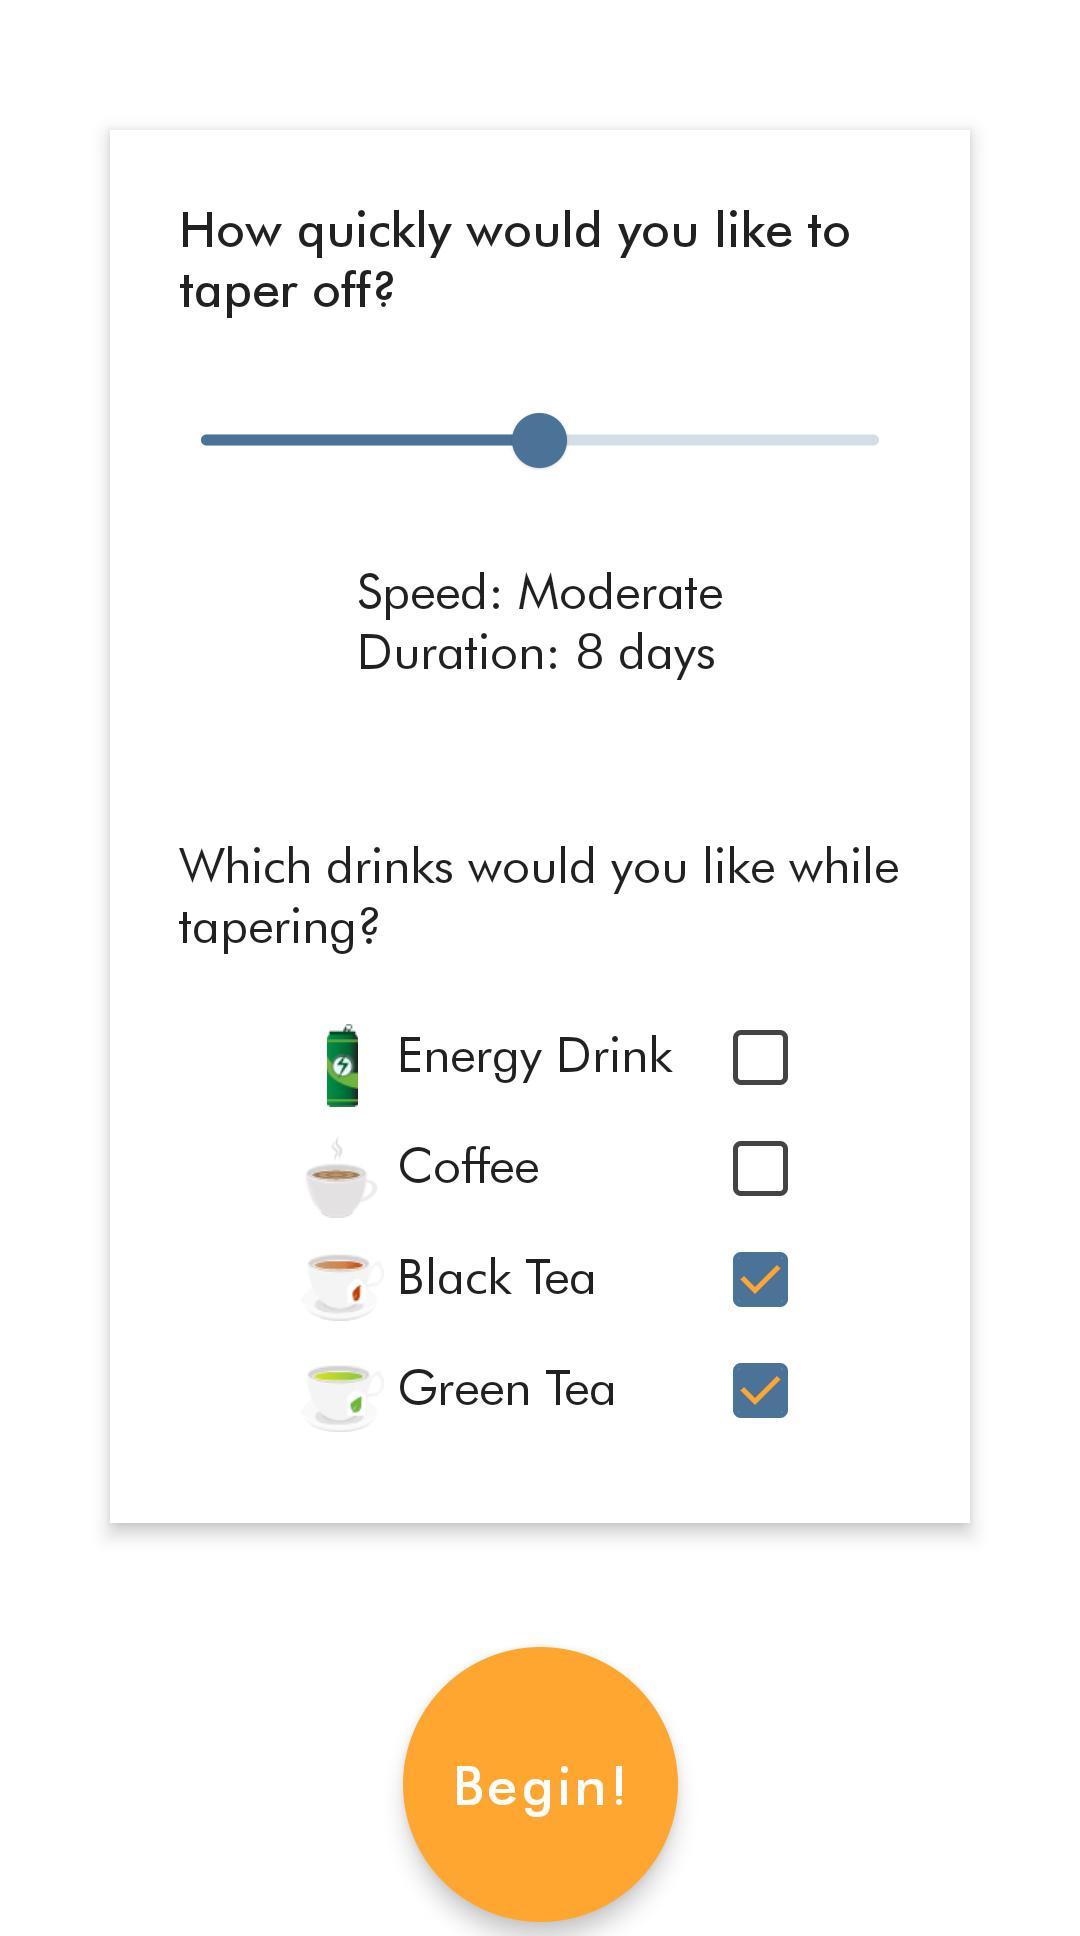Click the green energy drink can icon
This screenshot has height=1936, width=1080.
point(343,1066)
